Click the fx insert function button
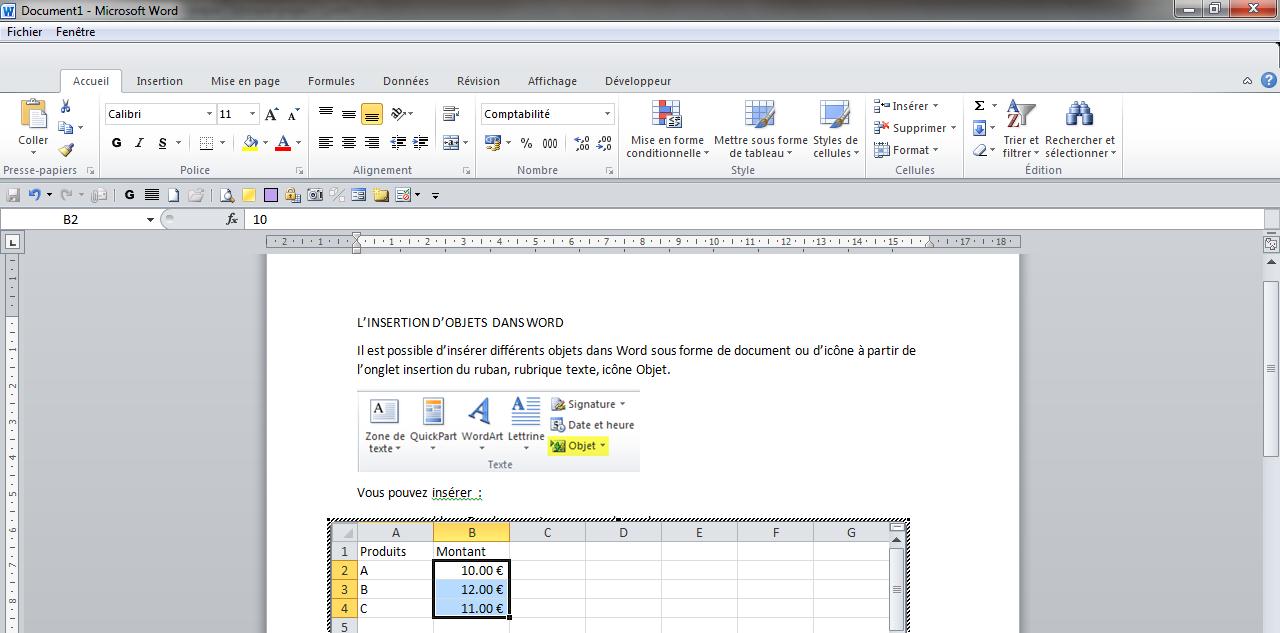The height and width of the screenshot is (633, 1280). (232, 219)
